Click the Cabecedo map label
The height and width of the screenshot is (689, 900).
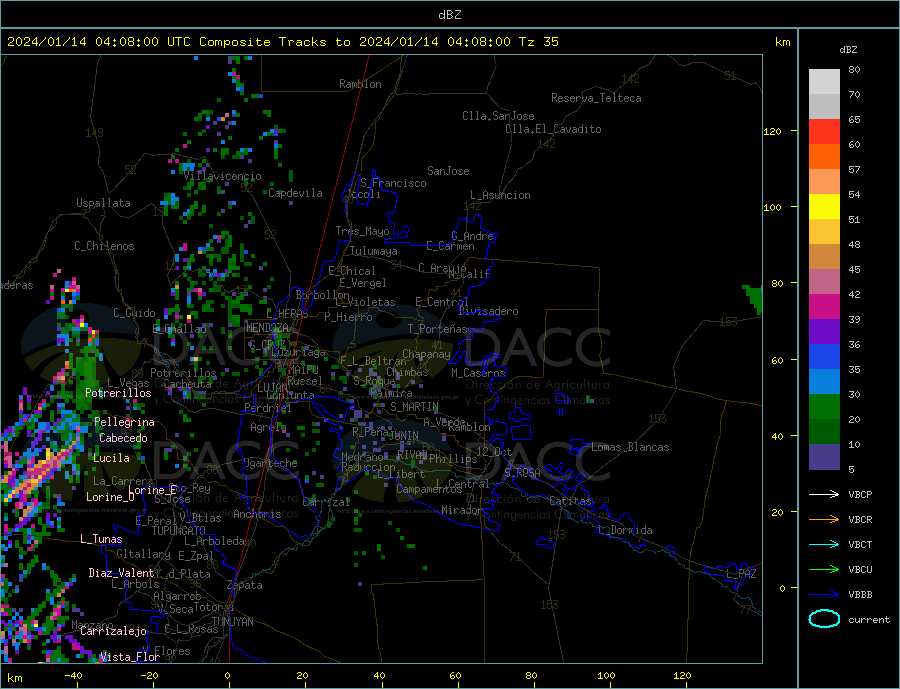[x=123, y=438]
